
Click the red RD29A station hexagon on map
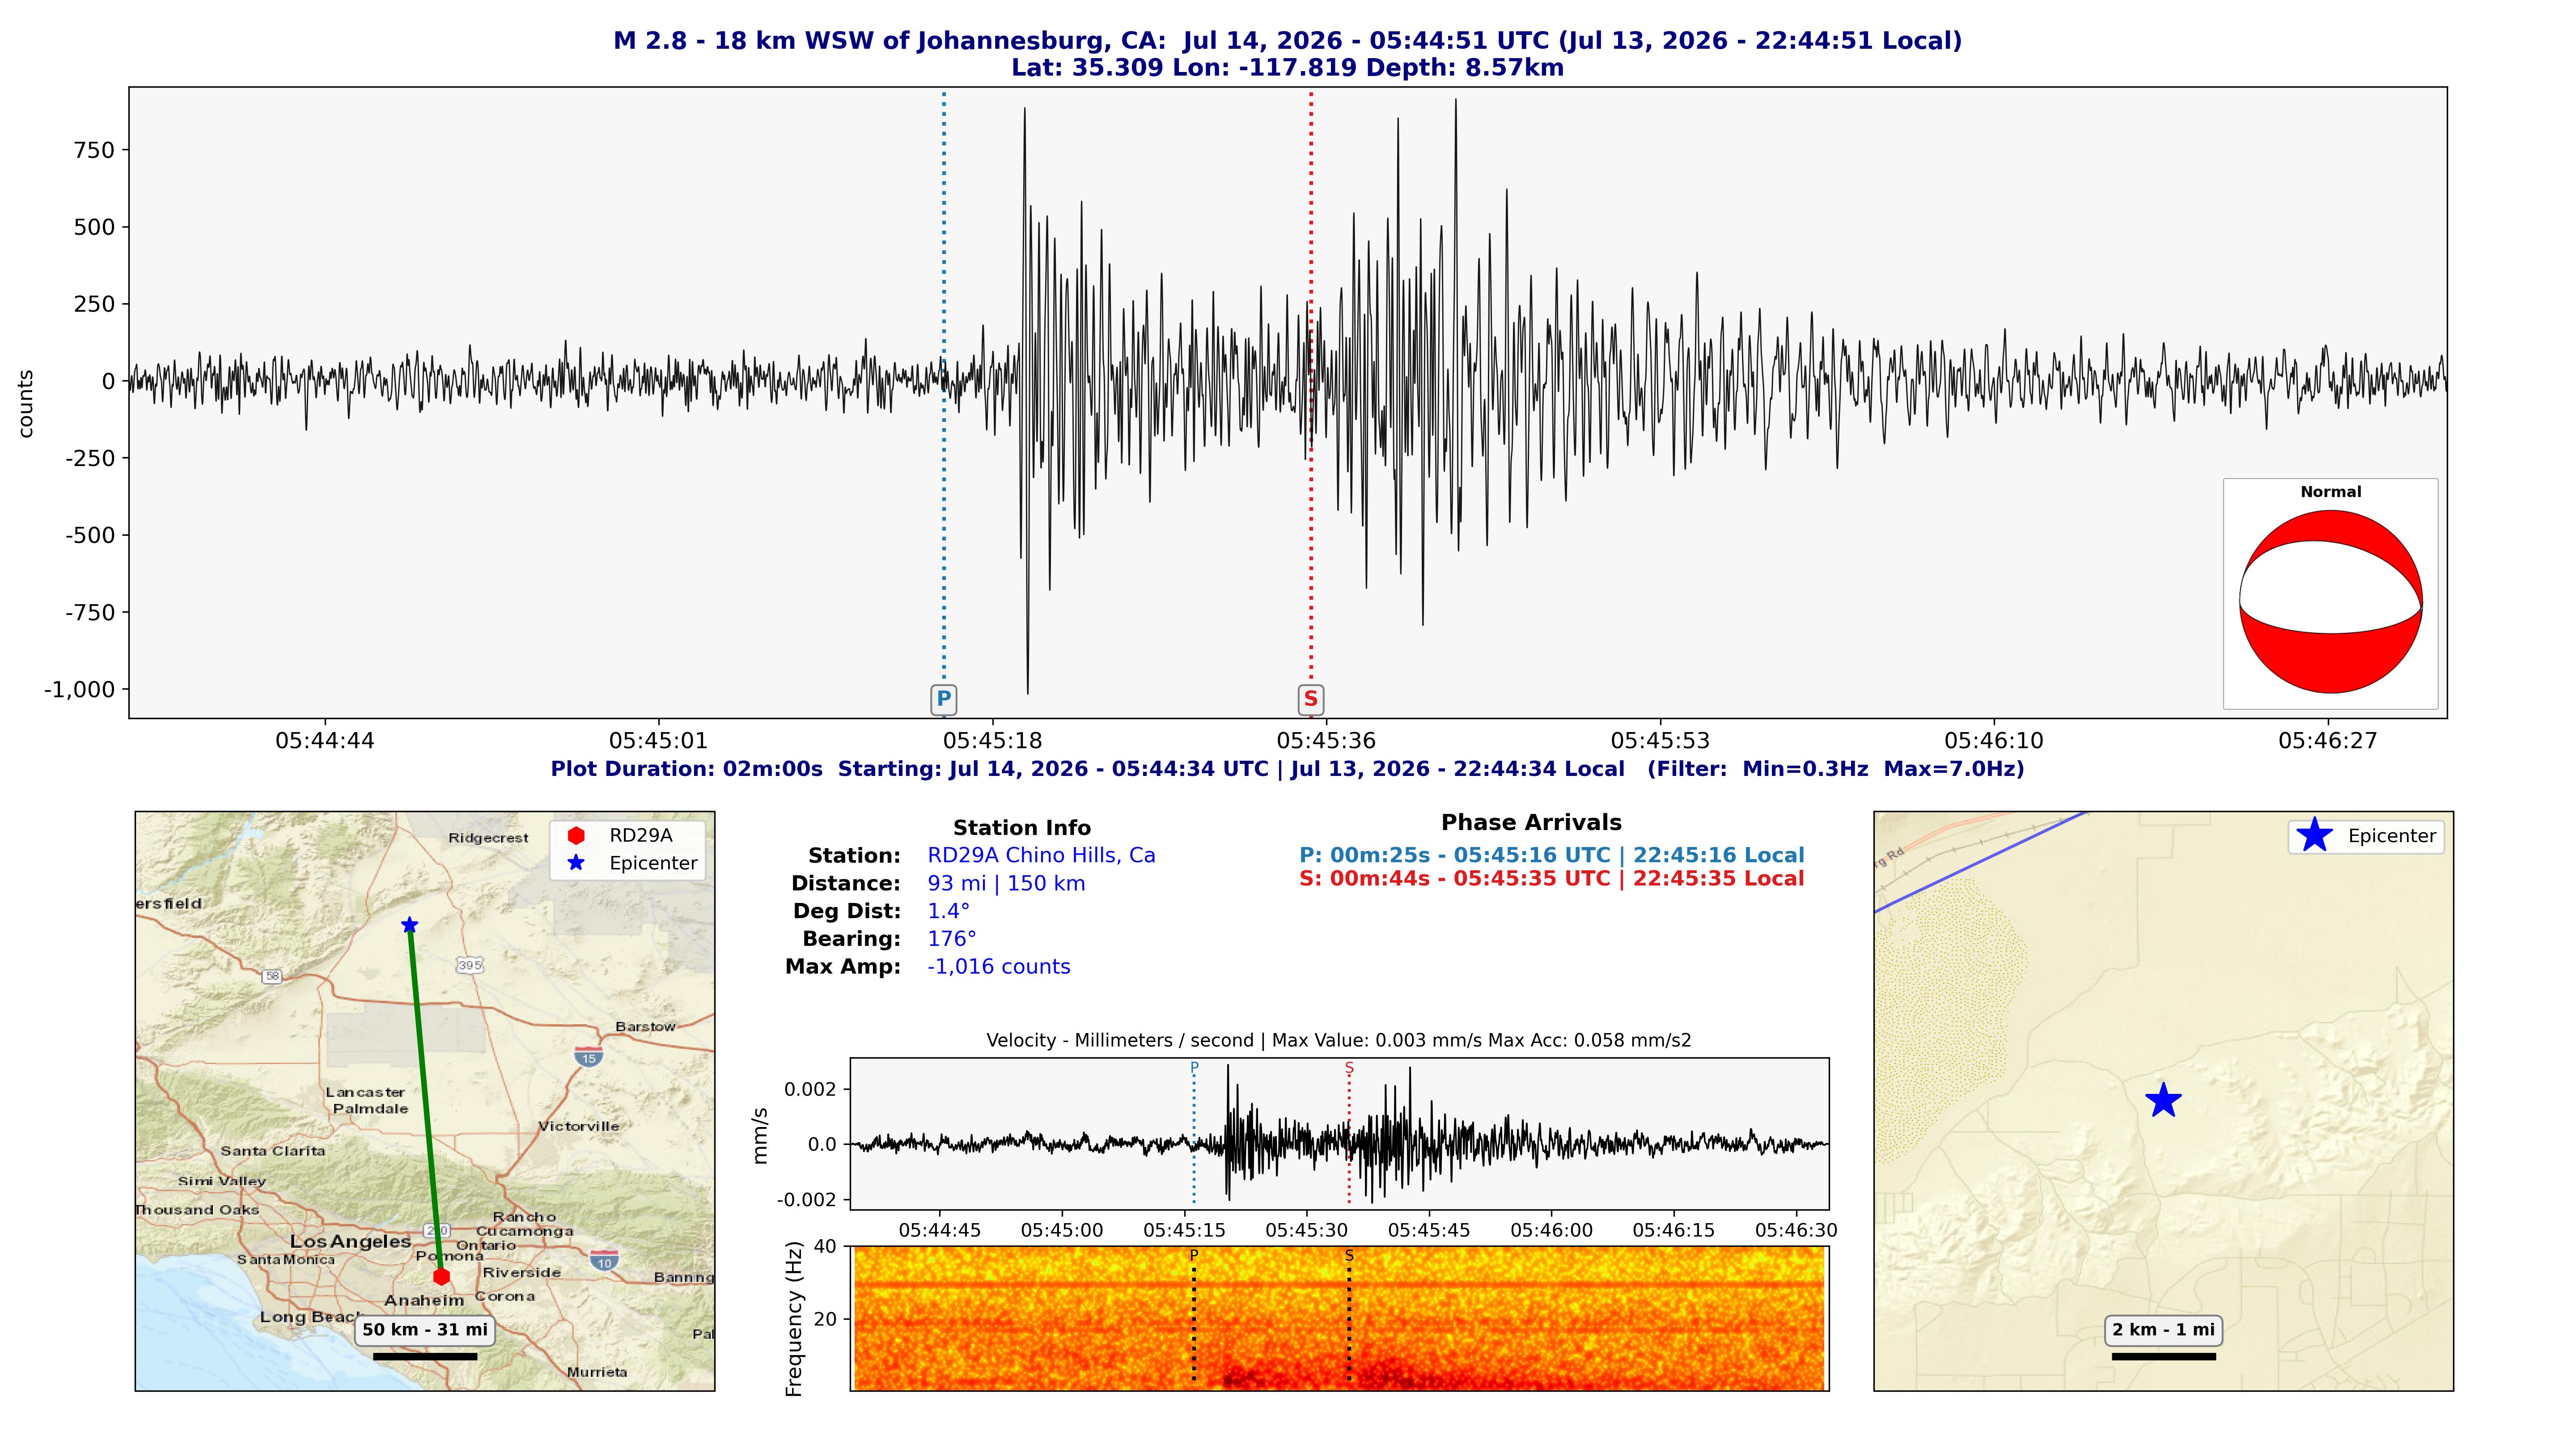[441, 1276]
